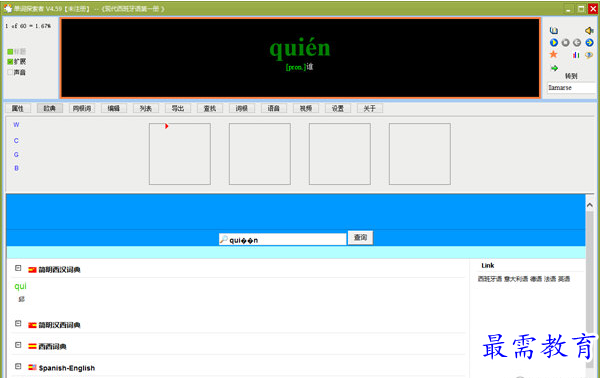Toggle the grayed first checkbox above 扩展
The height and width of the screenshot is (378, 604).
pyautogui.click(x=10, y=51)
